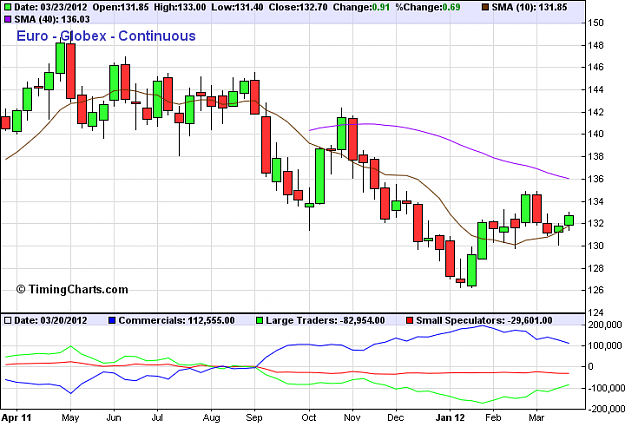This screenshot has width=625, height=440.
Task: Click the purple SMA (40) legend swatch
Action: click(8, 19)
